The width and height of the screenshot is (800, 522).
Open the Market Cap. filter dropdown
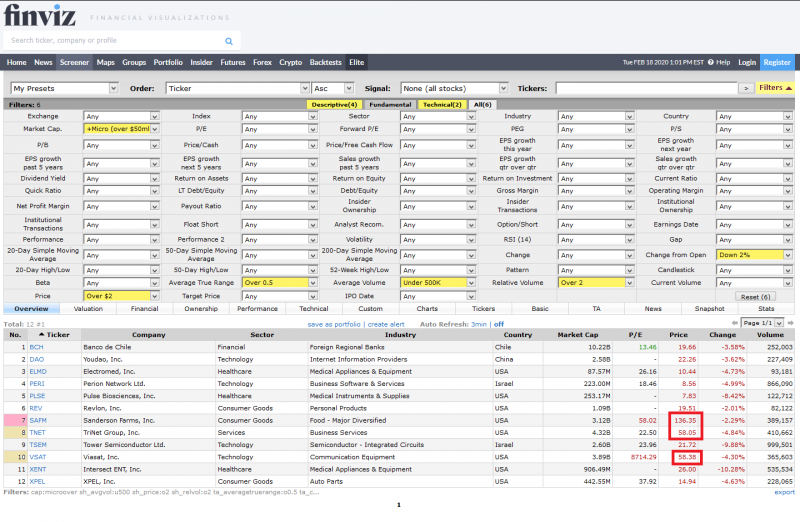coord(121,129)
